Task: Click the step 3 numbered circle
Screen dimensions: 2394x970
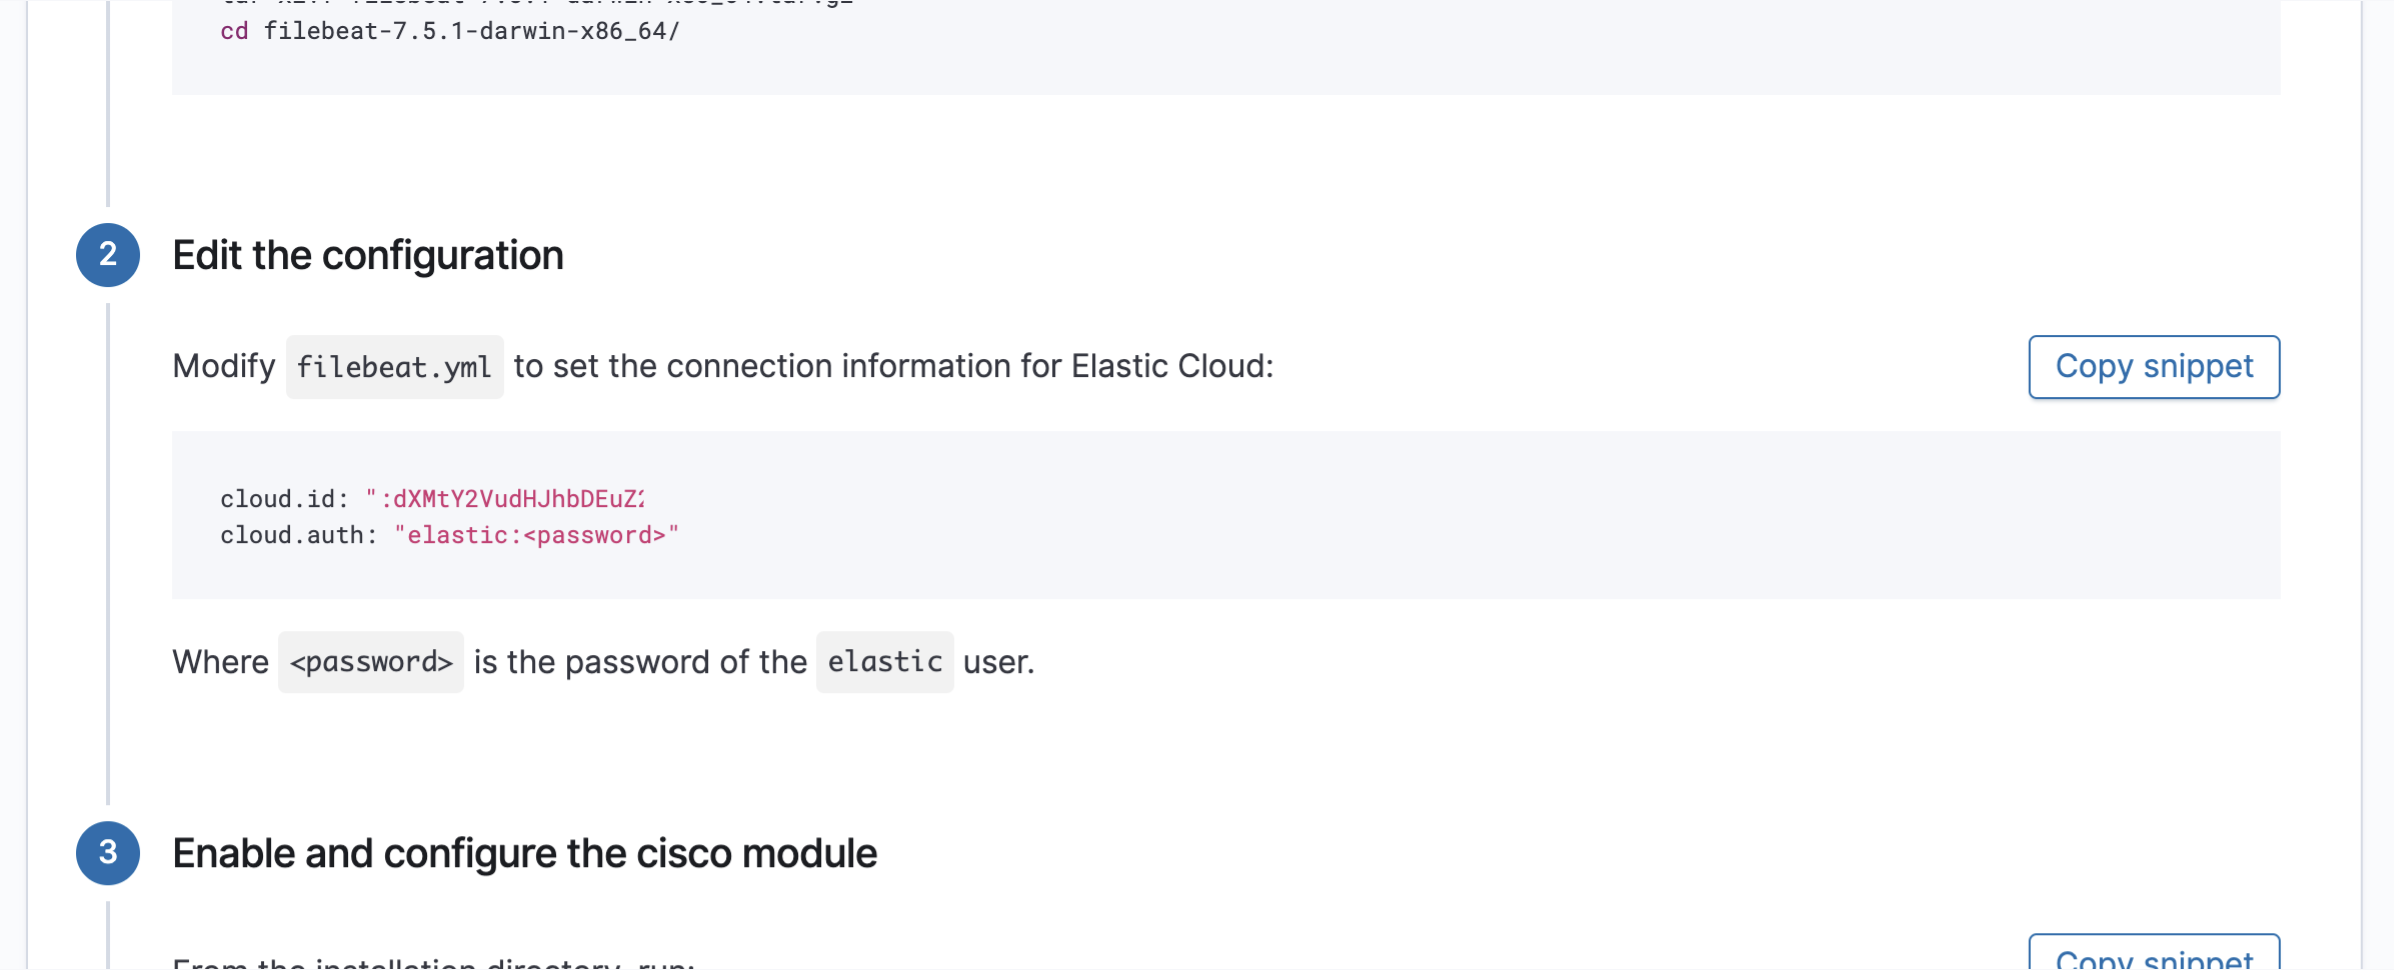Action: click(108, 853)
